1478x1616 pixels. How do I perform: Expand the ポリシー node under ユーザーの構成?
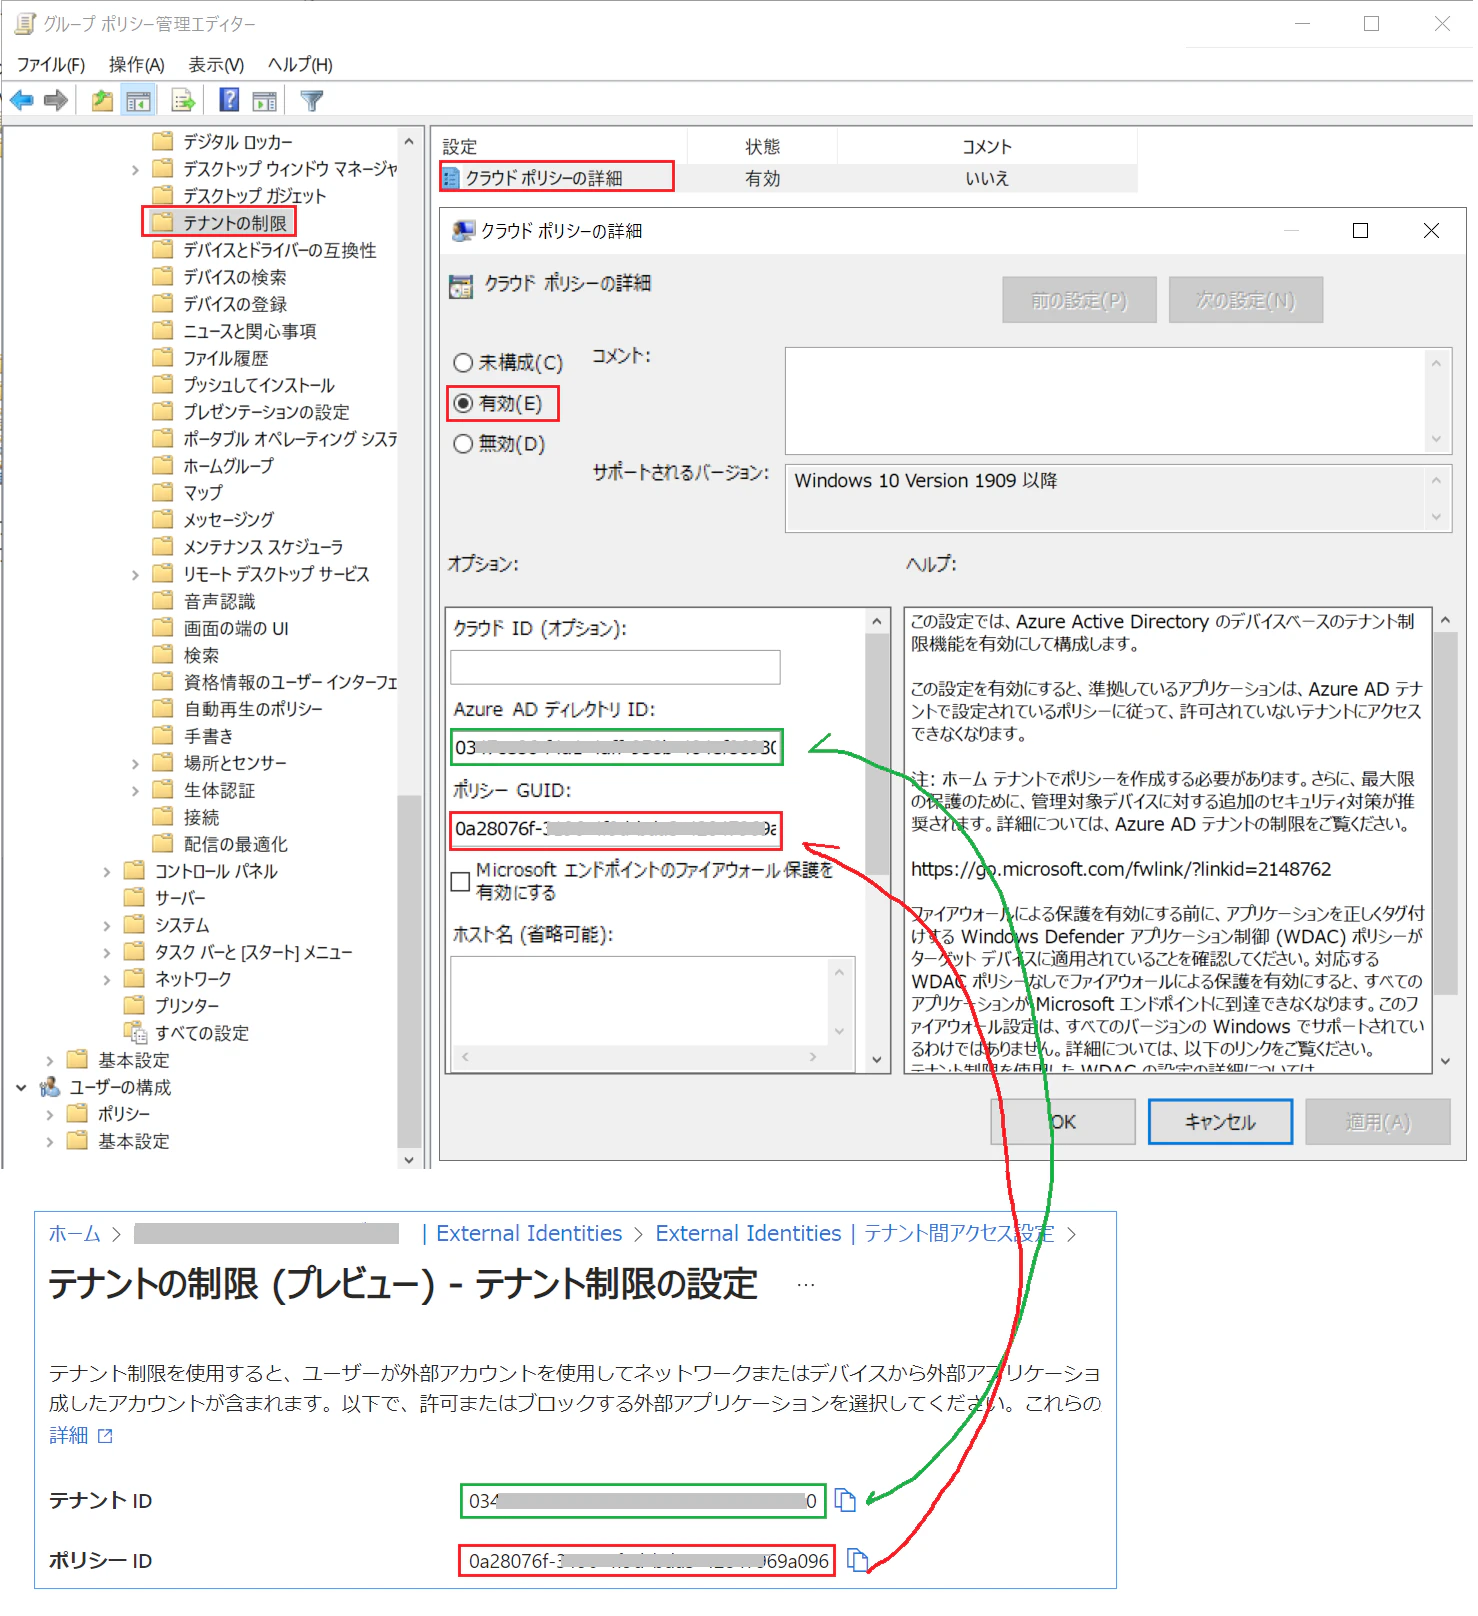click(49, 1114)
